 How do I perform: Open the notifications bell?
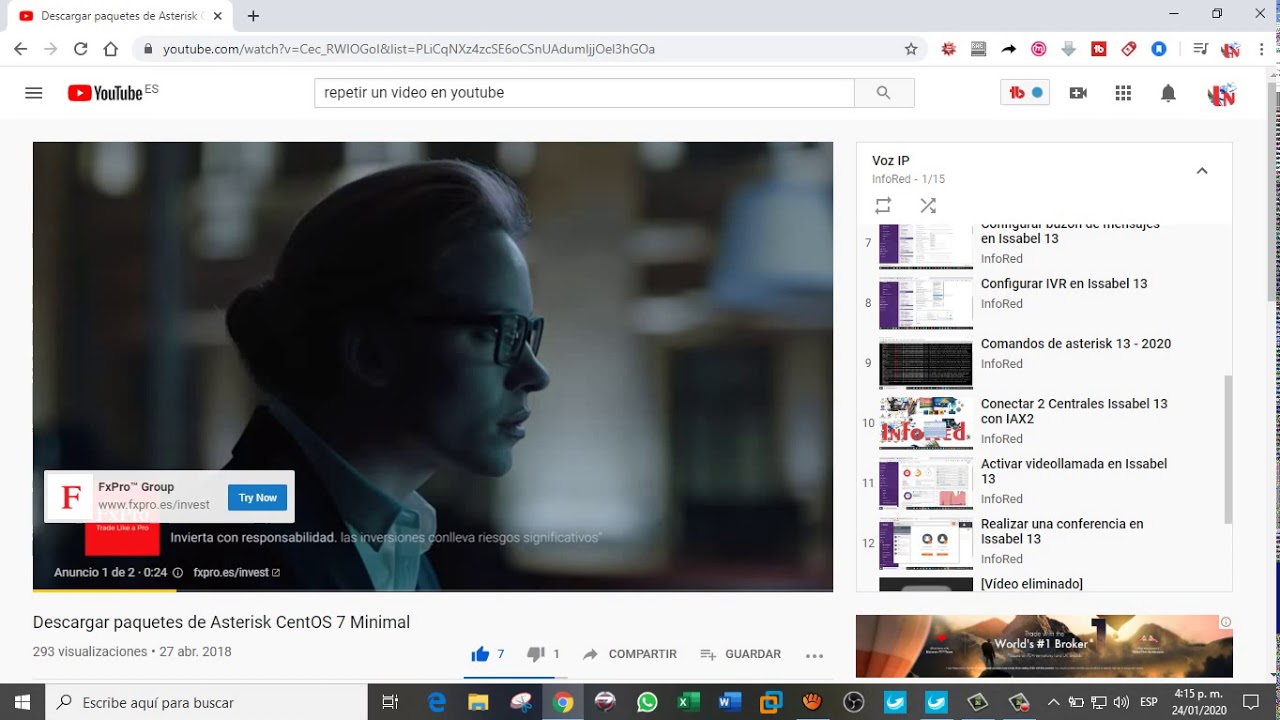pyautogui.click(x=1168, y=93)
